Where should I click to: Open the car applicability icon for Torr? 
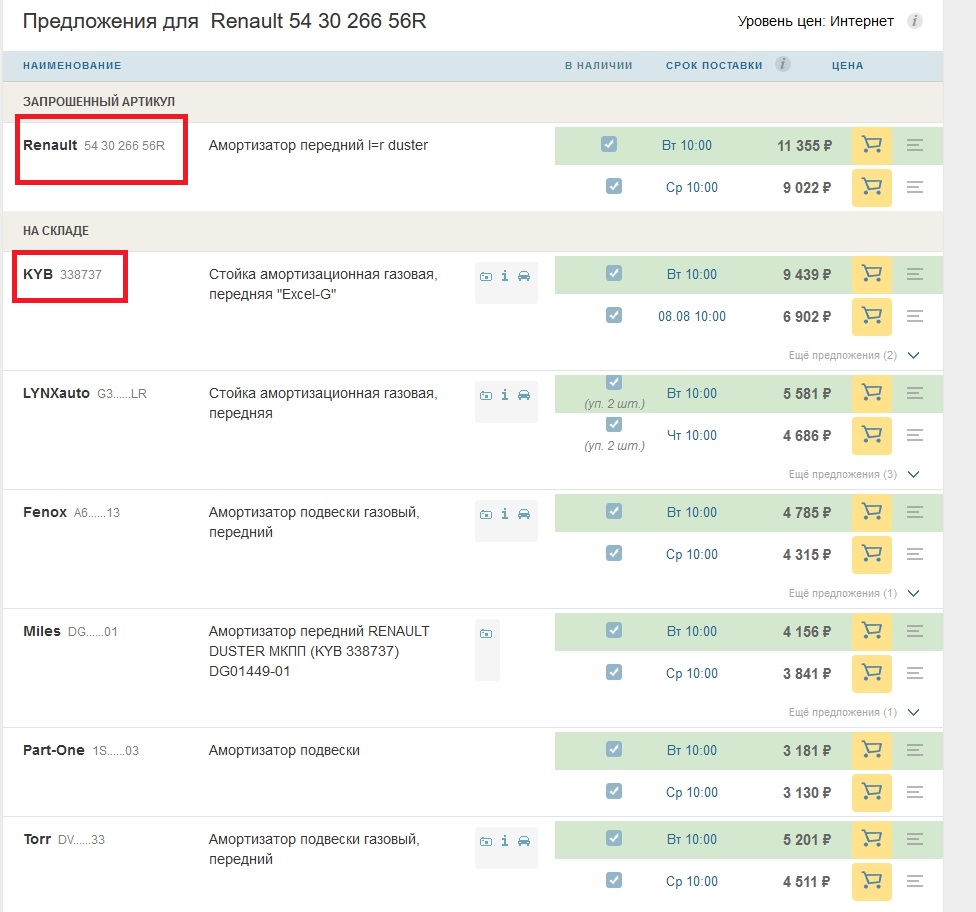click(x=524, y=841)
